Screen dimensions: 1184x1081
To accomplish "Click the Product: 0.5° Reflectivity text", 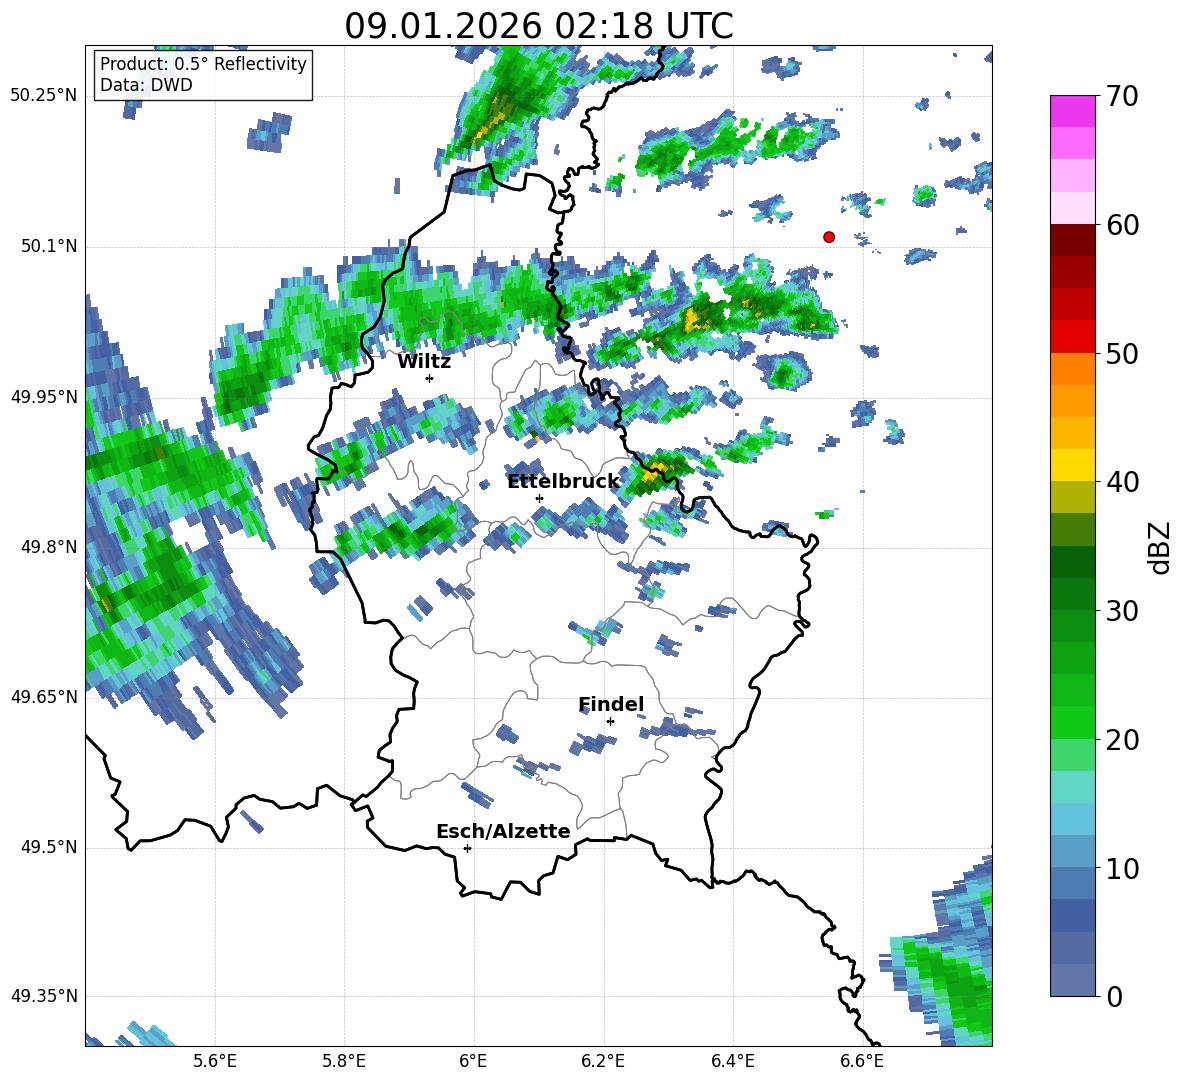I will click(203, 63).
